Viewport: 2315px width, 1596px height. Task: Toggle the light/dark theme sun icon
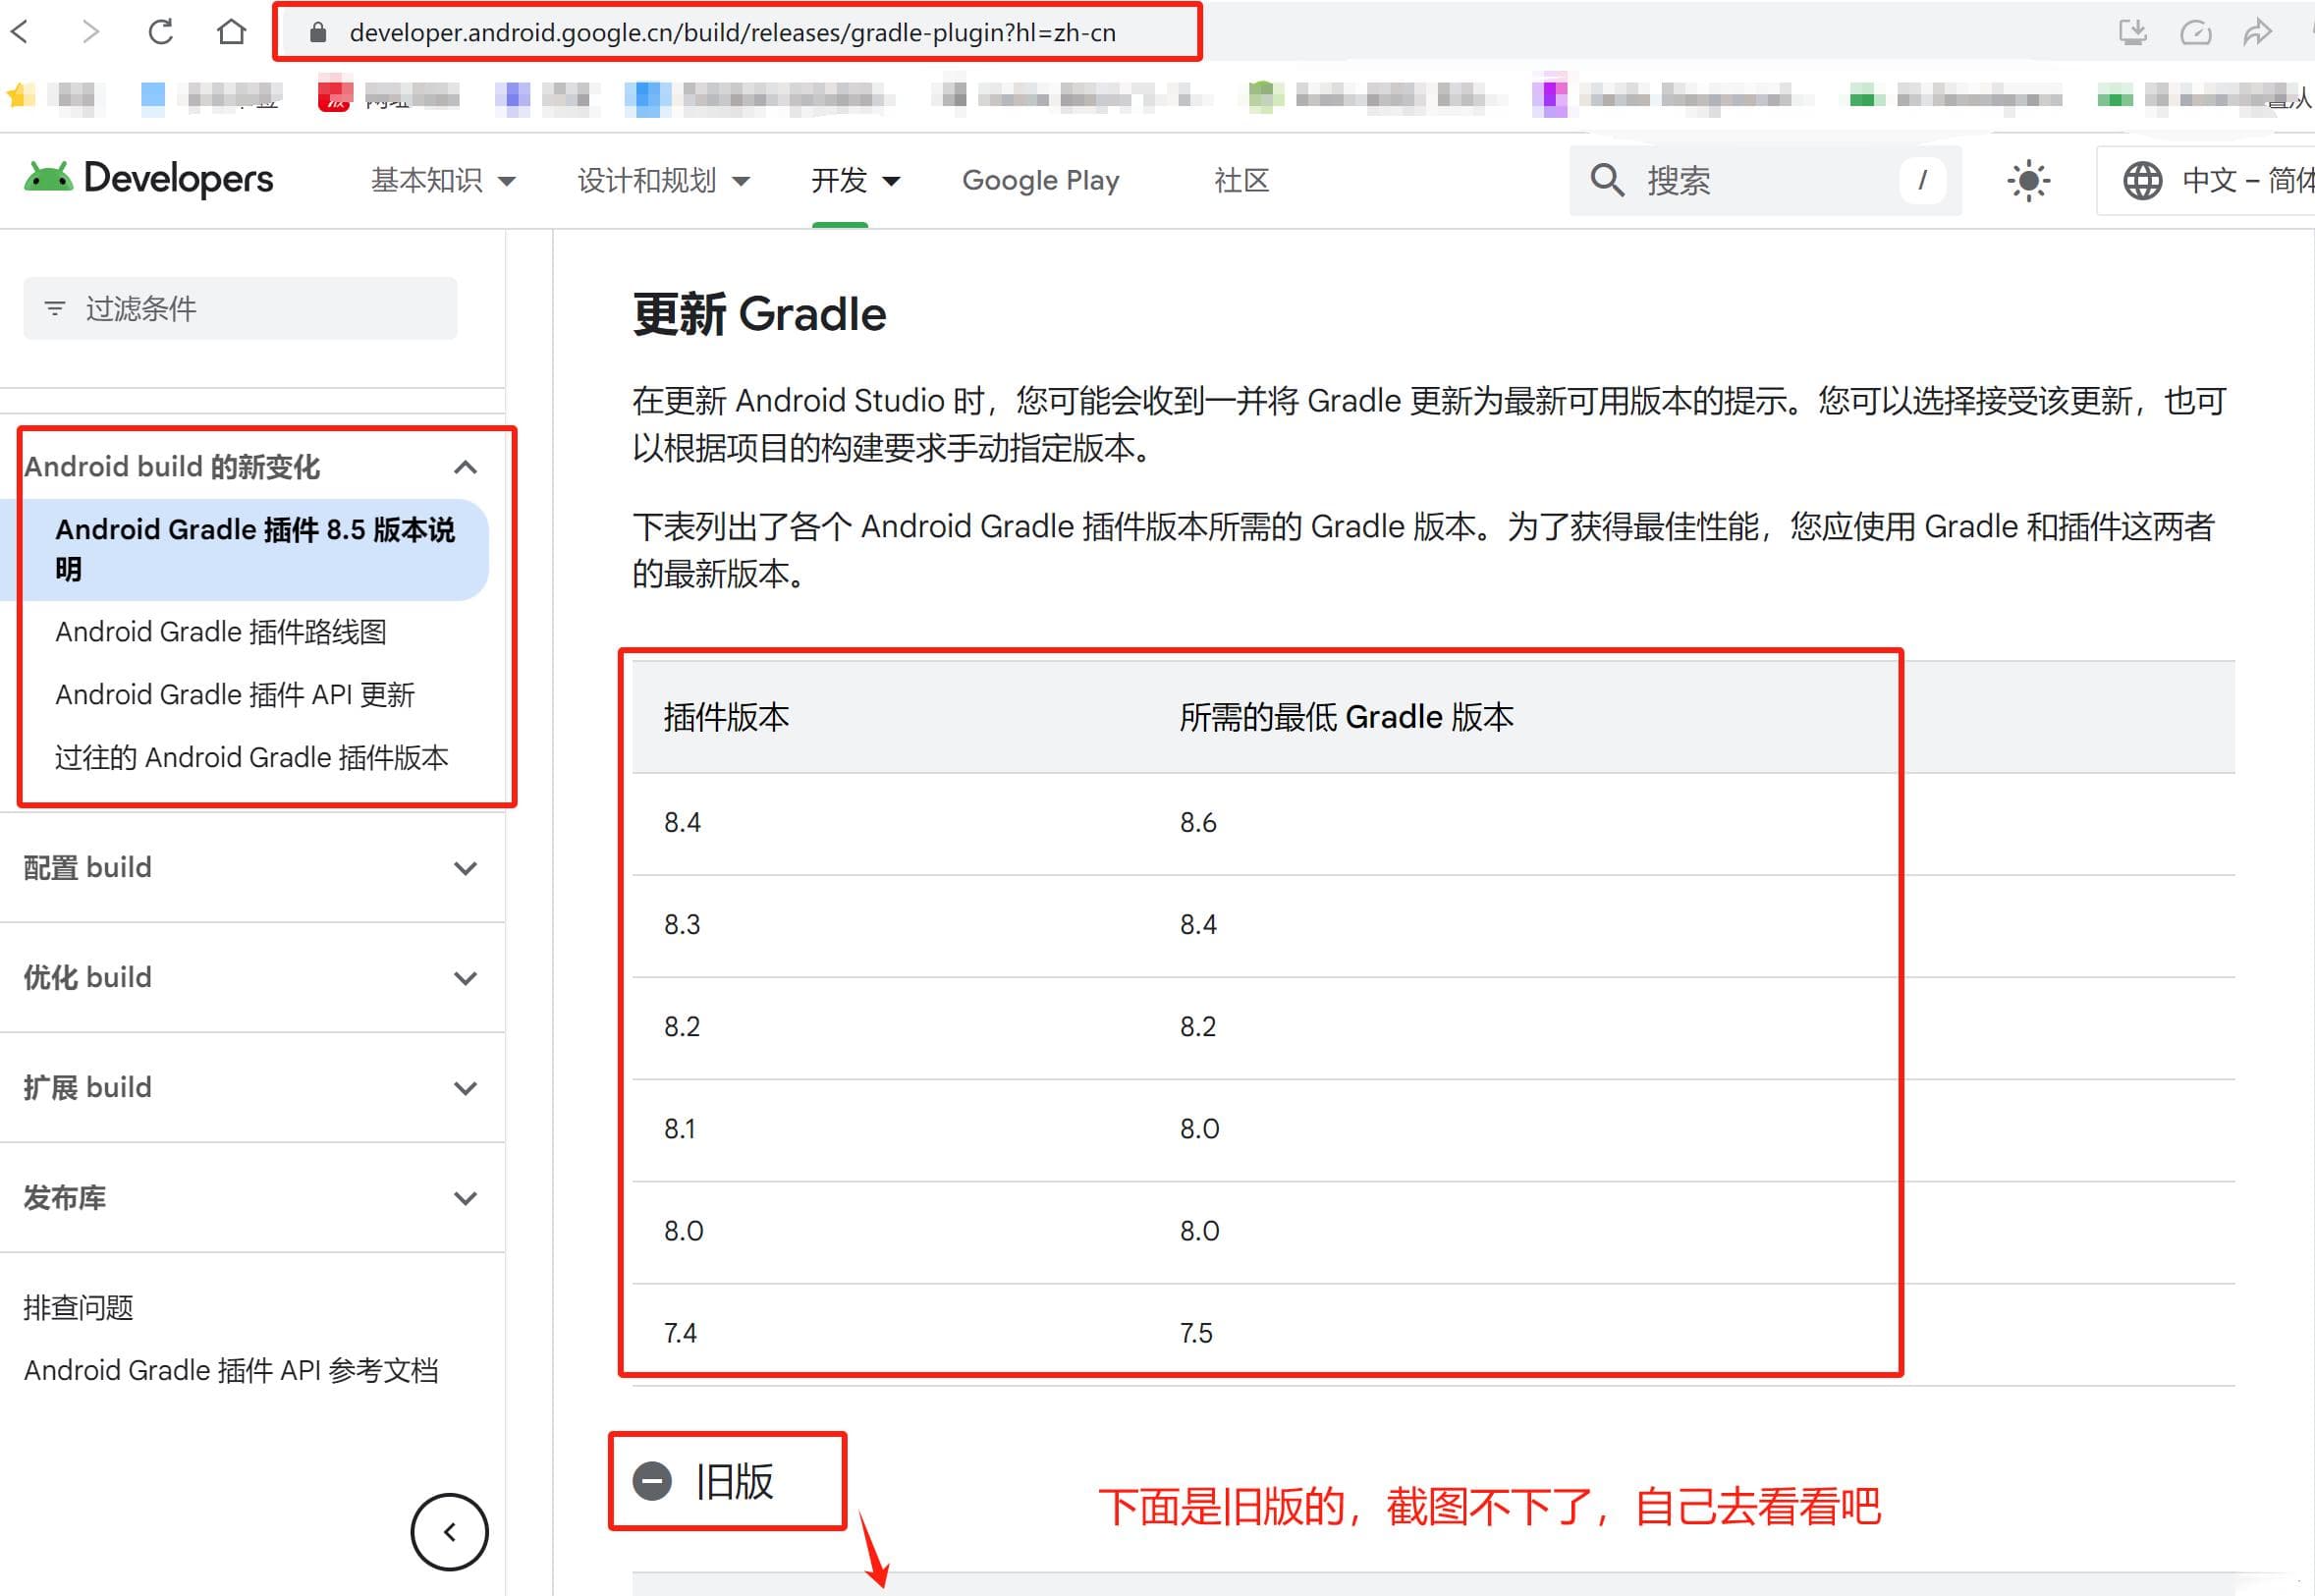[2028, 181]
